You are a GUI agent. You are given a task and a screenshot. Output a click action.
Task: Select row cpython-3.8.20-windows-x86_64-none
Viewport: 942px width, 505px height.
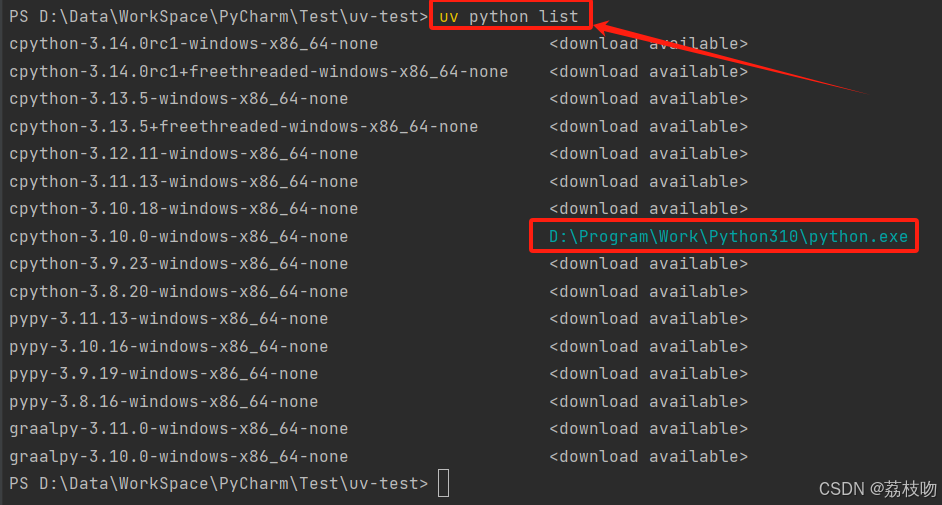click(x=178, y=292)
